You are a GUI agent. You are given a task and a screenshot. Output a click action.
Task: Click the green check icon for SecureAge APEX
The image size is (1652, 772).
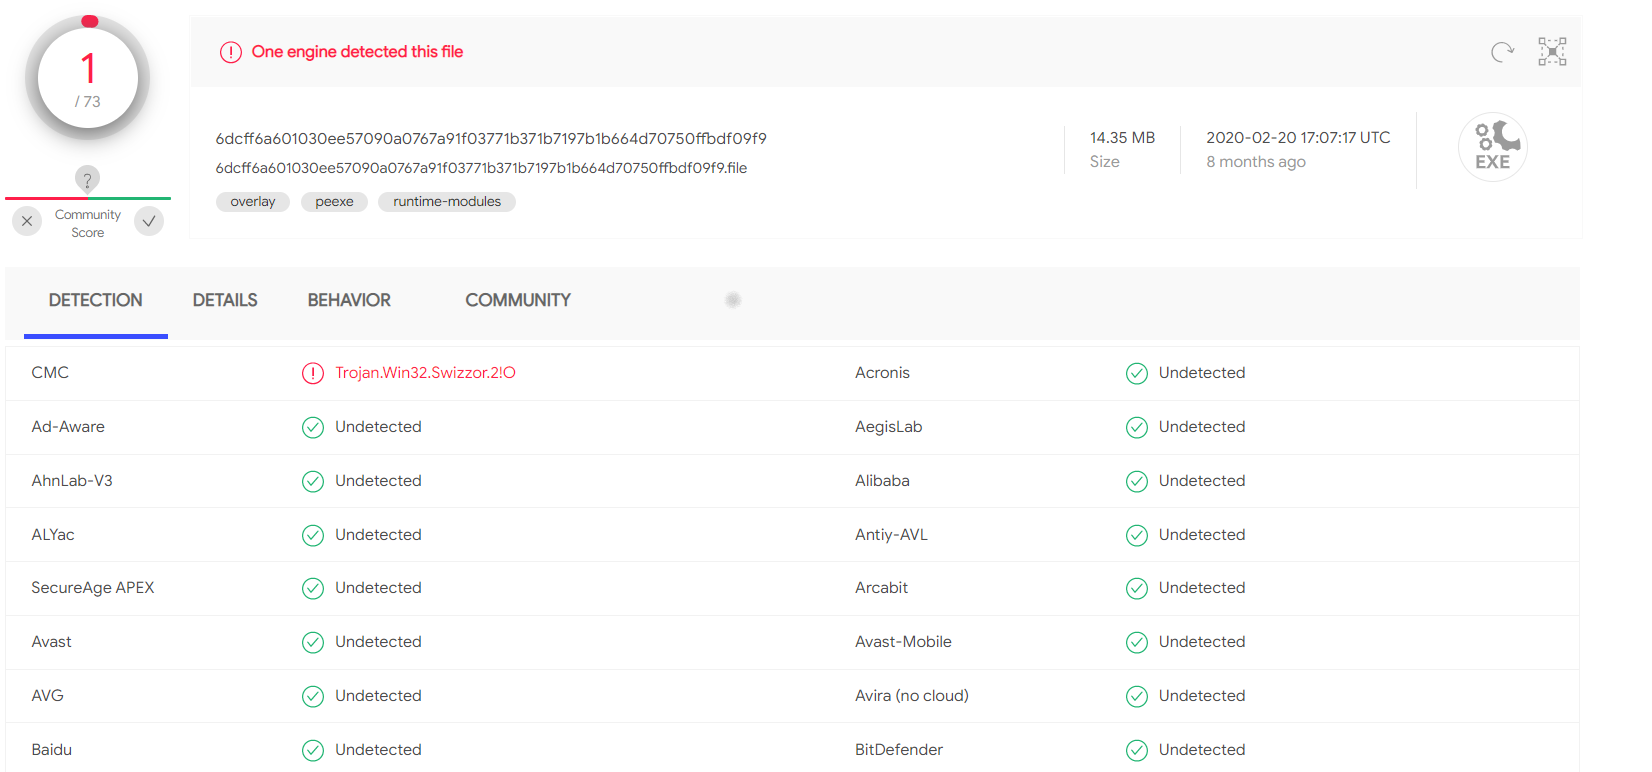pyautogui.click(x=313, y=588)
